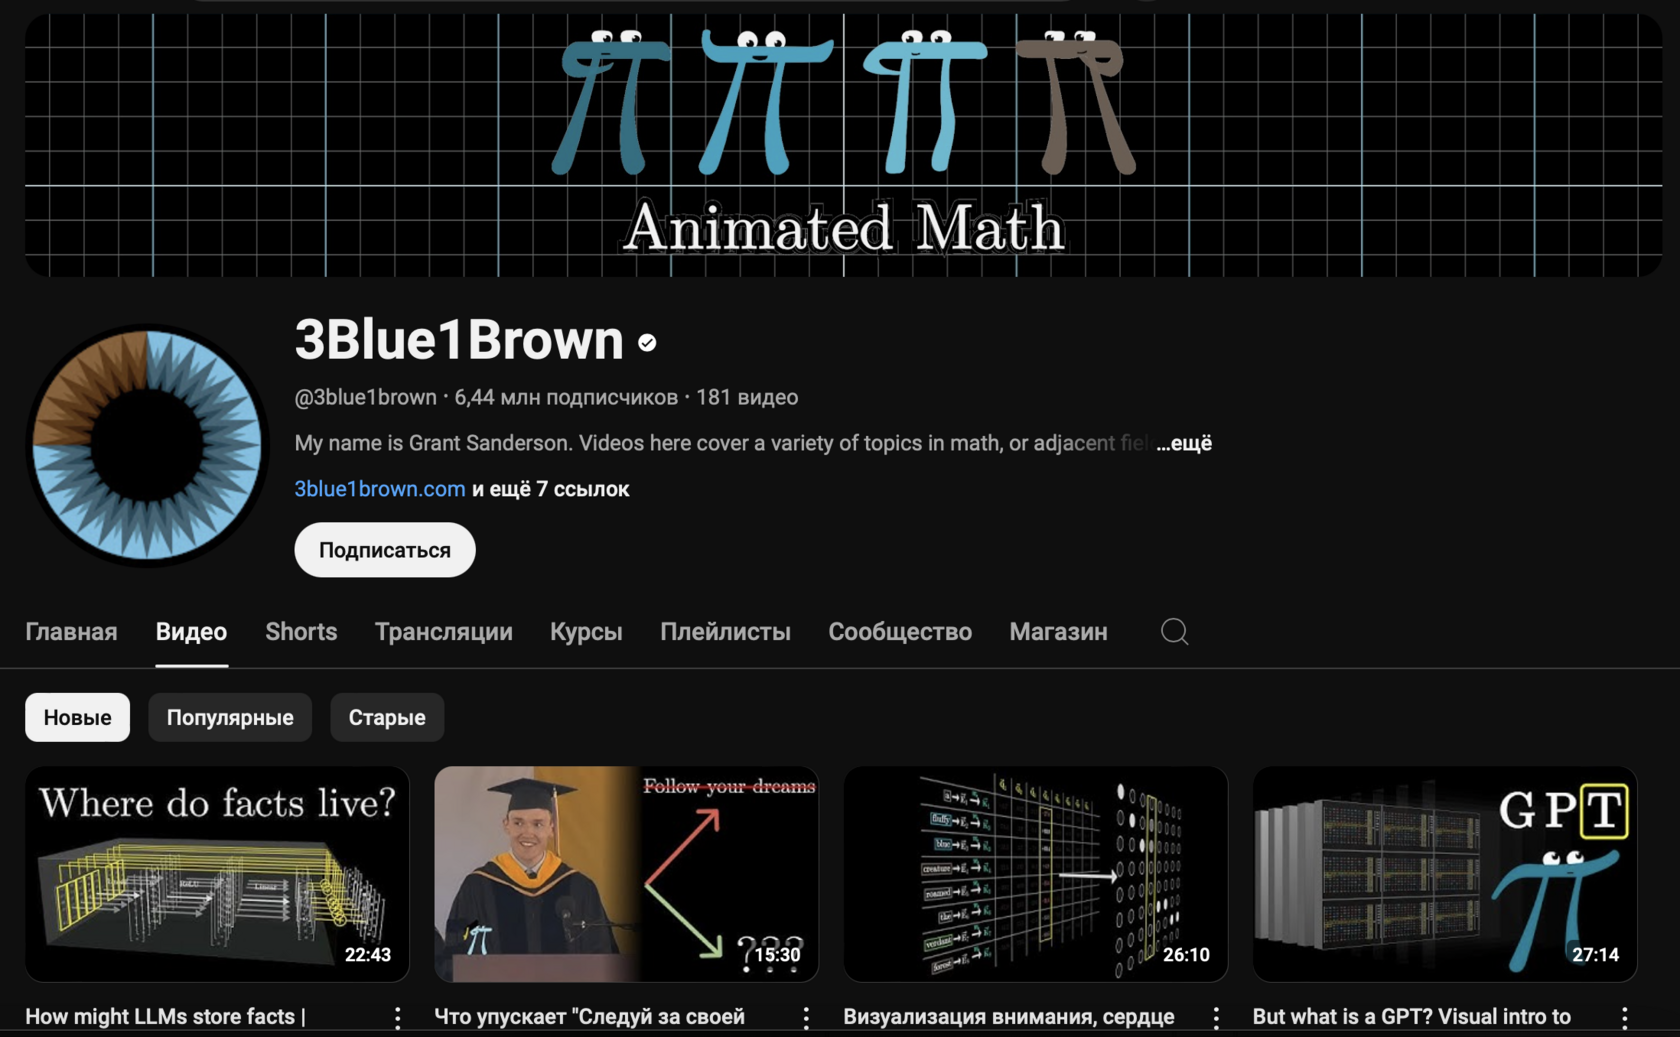Click the '181 видео' count text

(x=747, y=397)
